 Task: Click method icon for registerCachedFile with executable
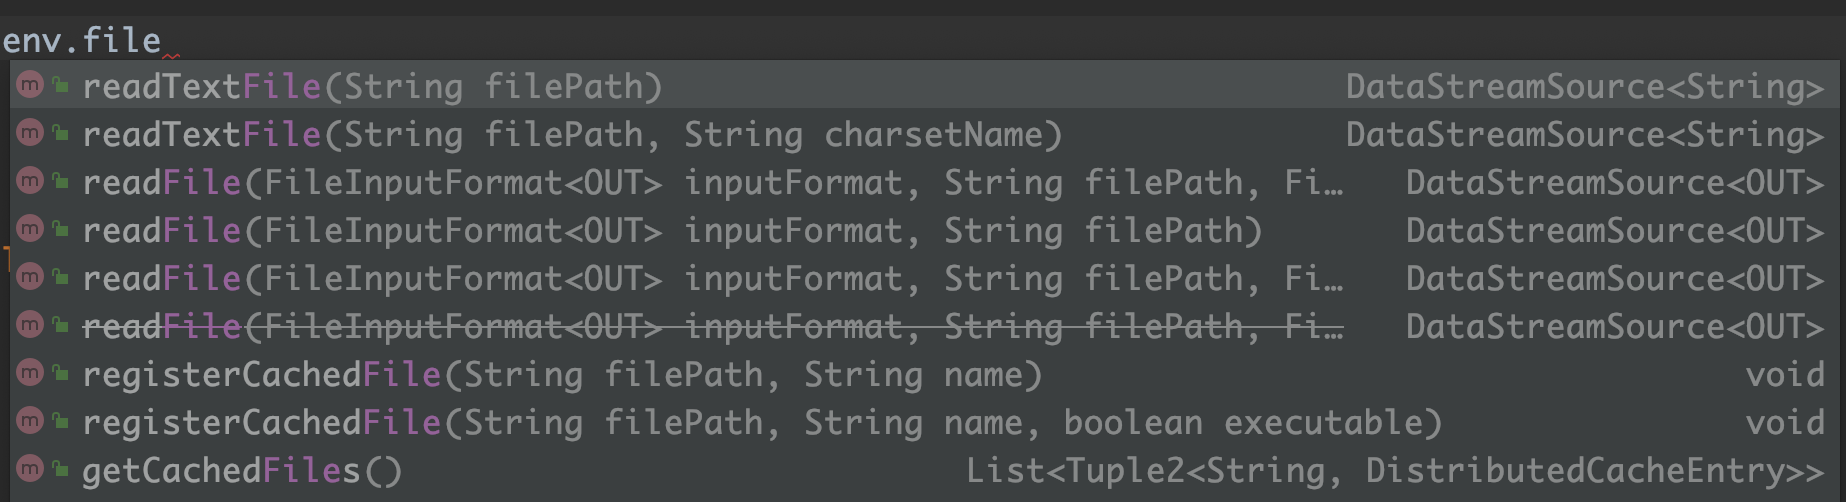[x=30, y=421]
